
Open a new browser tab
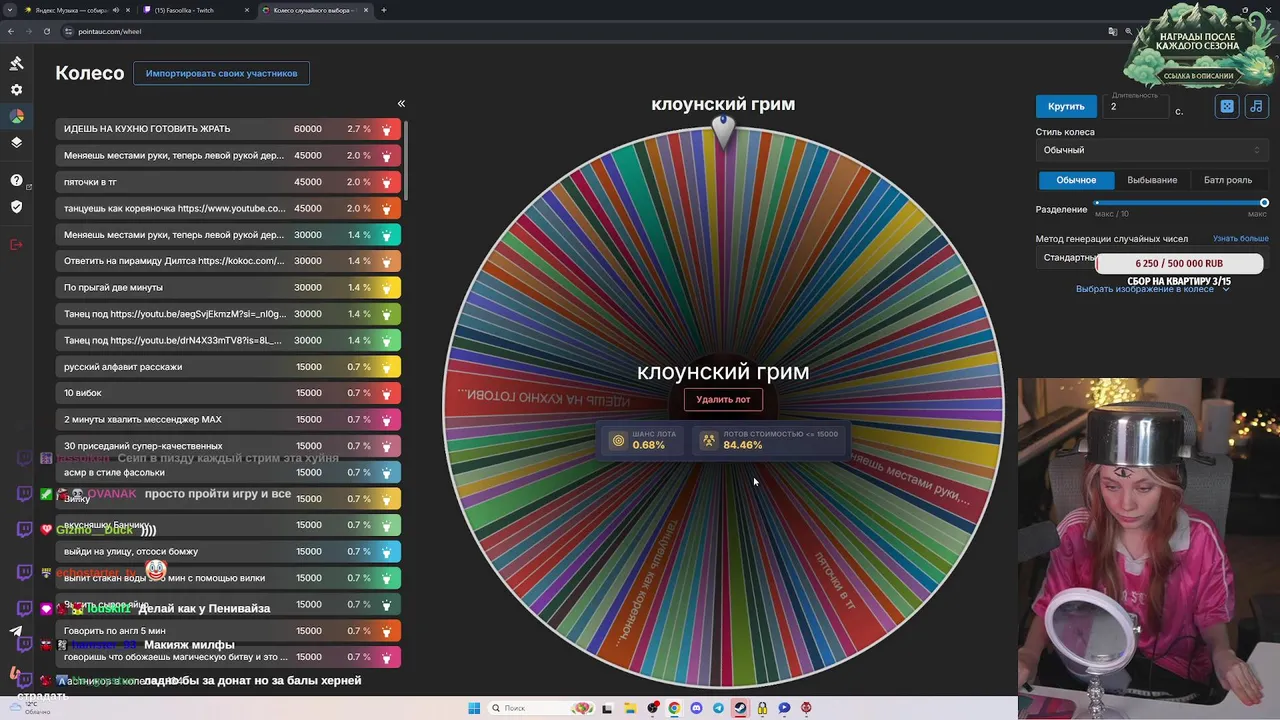tap(384, 10)
